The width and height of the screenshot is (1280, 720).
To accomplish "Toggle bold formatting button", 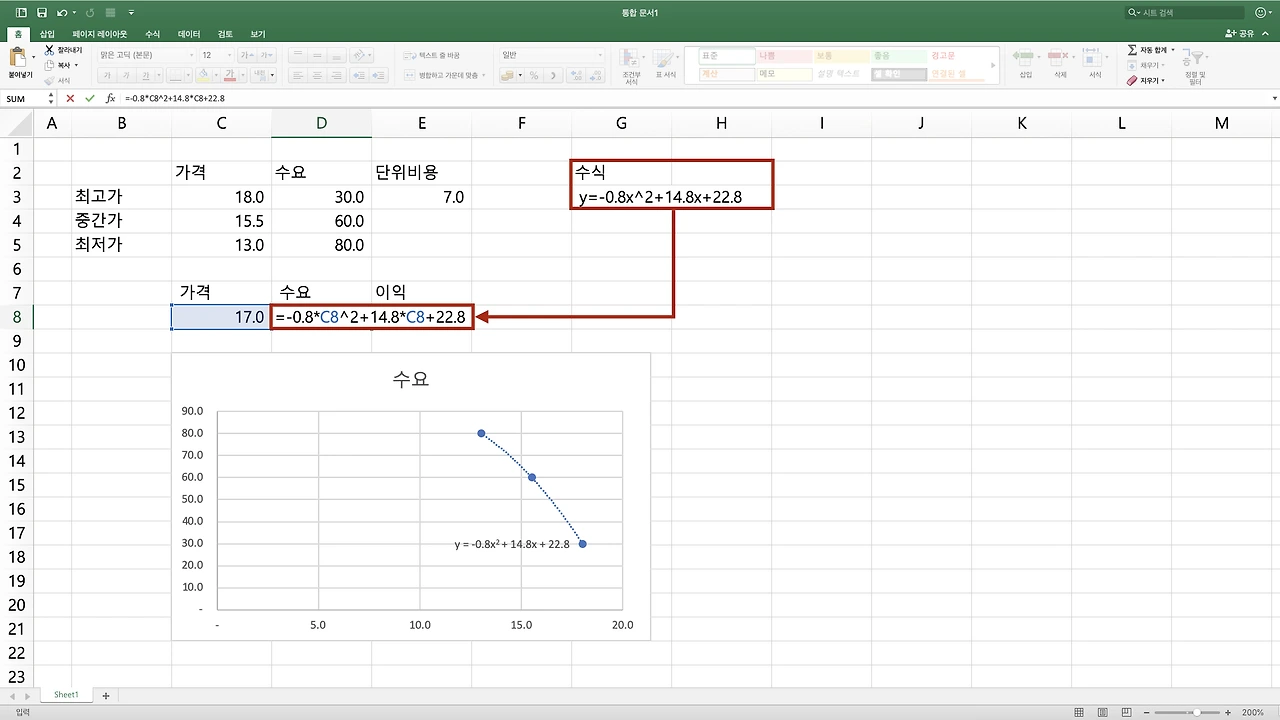I will tap(109, 75).
